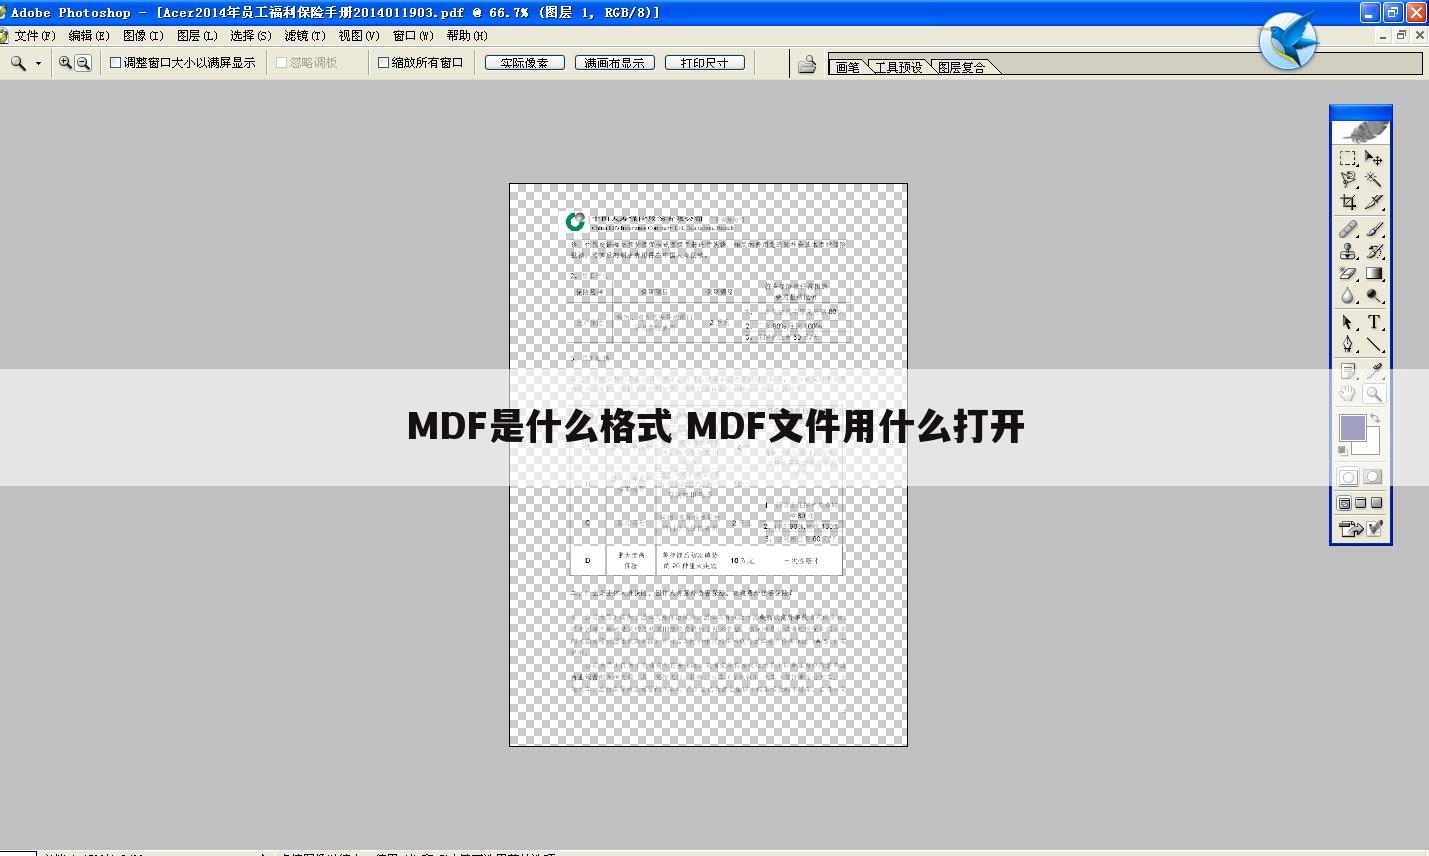This screenshot has width=1429, height=856.
Task: Open the File Browser folder icon
Action: (x=807, y=64)
